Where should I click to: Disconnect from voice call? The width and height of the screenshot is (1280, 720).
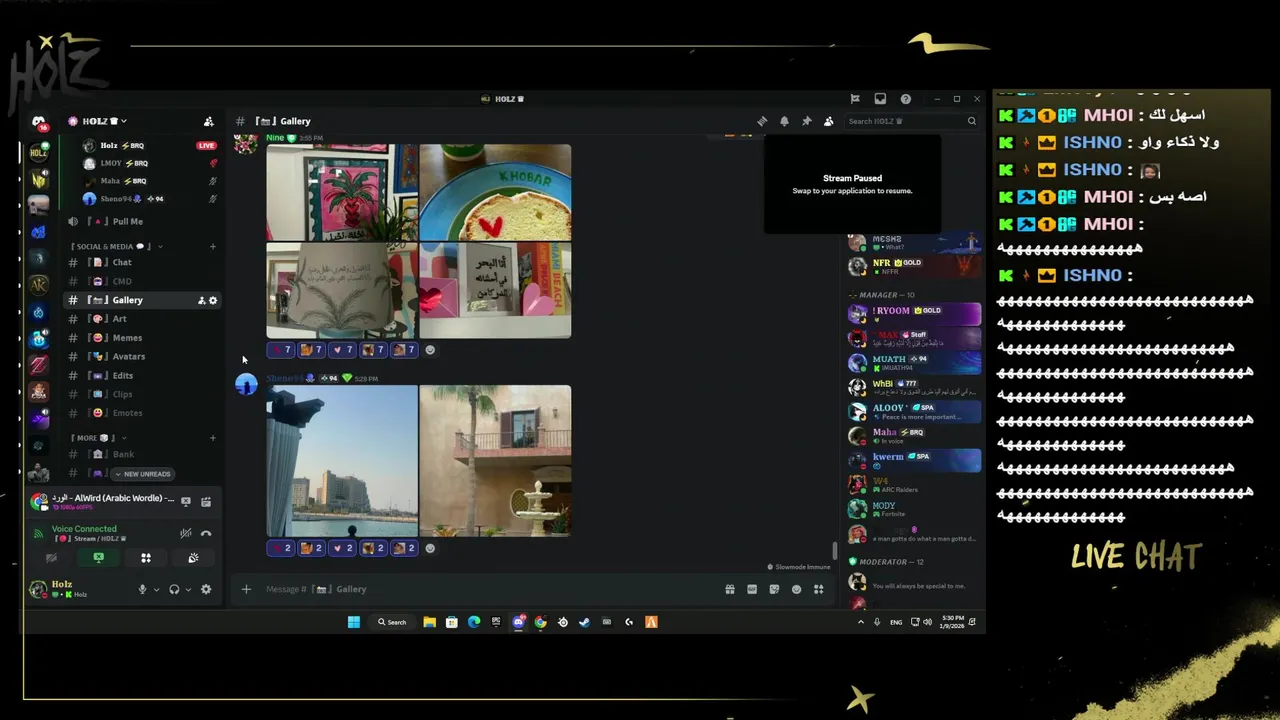pos(206,533)
